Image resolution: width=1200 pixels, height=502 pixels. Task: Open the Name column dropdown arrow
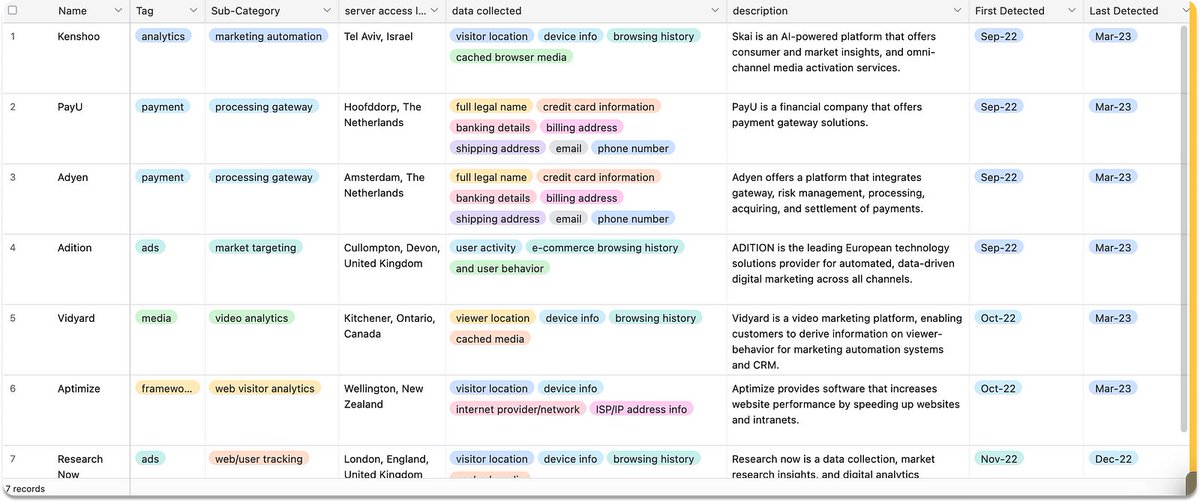pos(117,11)
